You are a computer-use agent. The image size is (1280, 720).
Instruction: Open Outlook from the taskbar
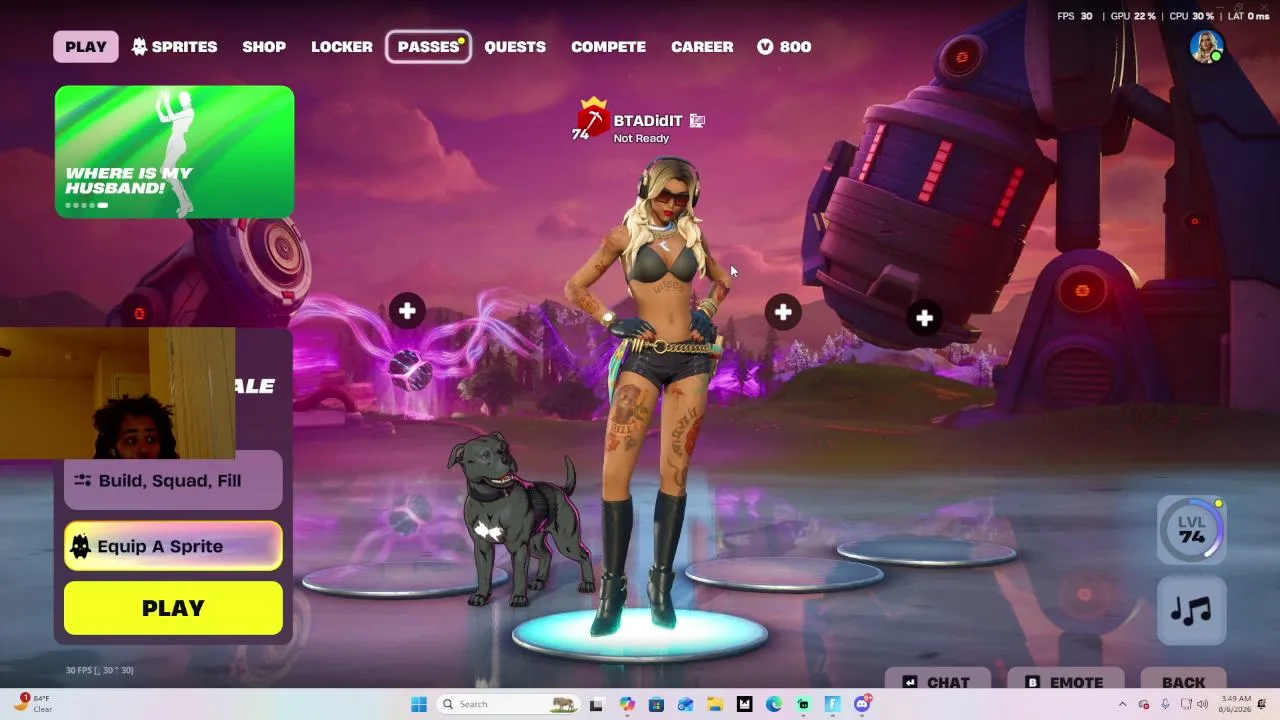[x=686, y=704]
